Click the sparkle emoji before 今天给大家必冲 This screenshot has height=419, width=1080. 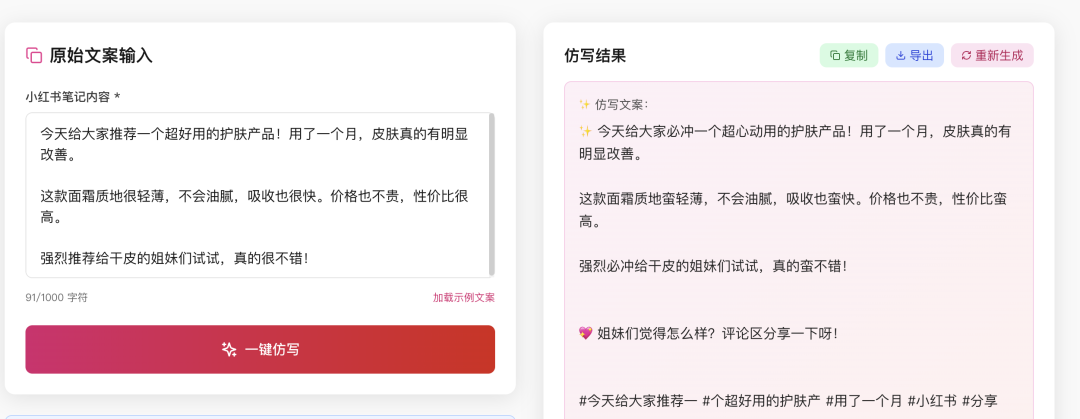pos(586,131)
